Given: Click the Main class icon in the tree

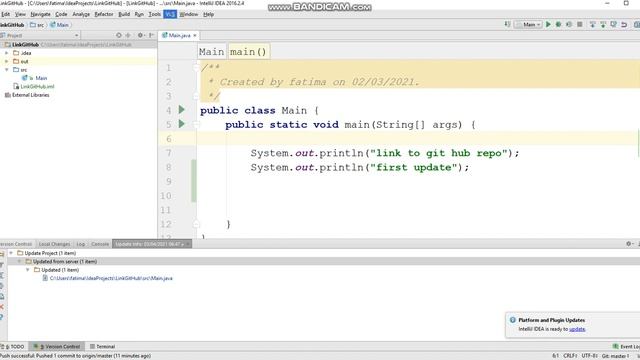Looking at the screenshot, I should tap(25, 78).
